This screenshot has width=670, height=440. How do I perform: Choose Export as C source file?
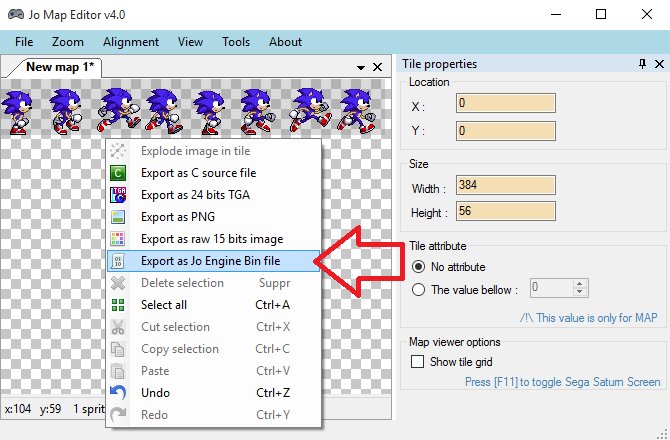[213, 173]
